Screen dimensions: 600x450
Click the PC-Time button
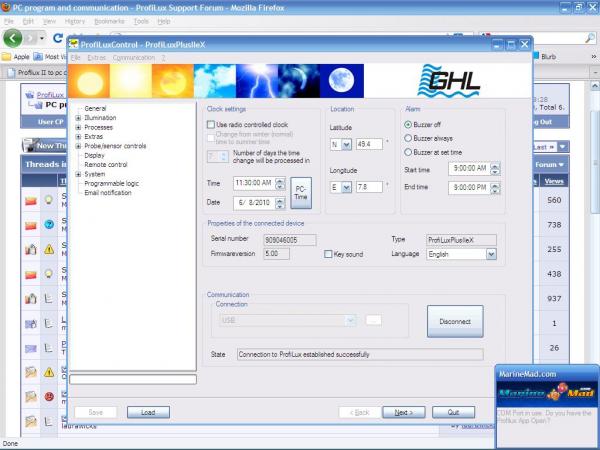(x=301, y=192)
